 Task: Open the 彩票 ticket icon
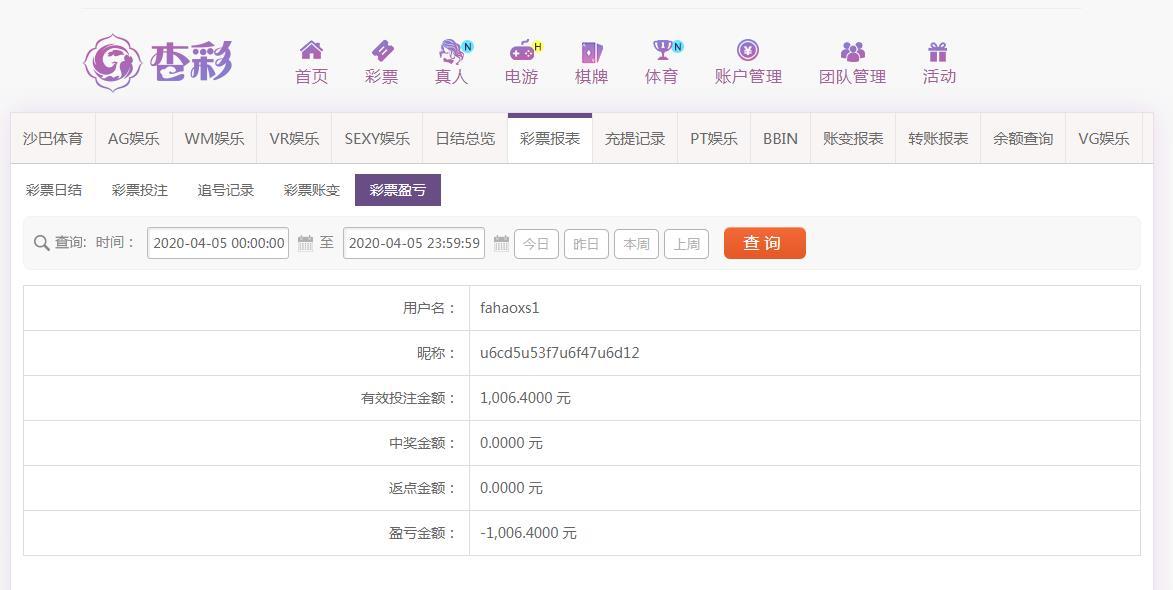click(382, 50)
